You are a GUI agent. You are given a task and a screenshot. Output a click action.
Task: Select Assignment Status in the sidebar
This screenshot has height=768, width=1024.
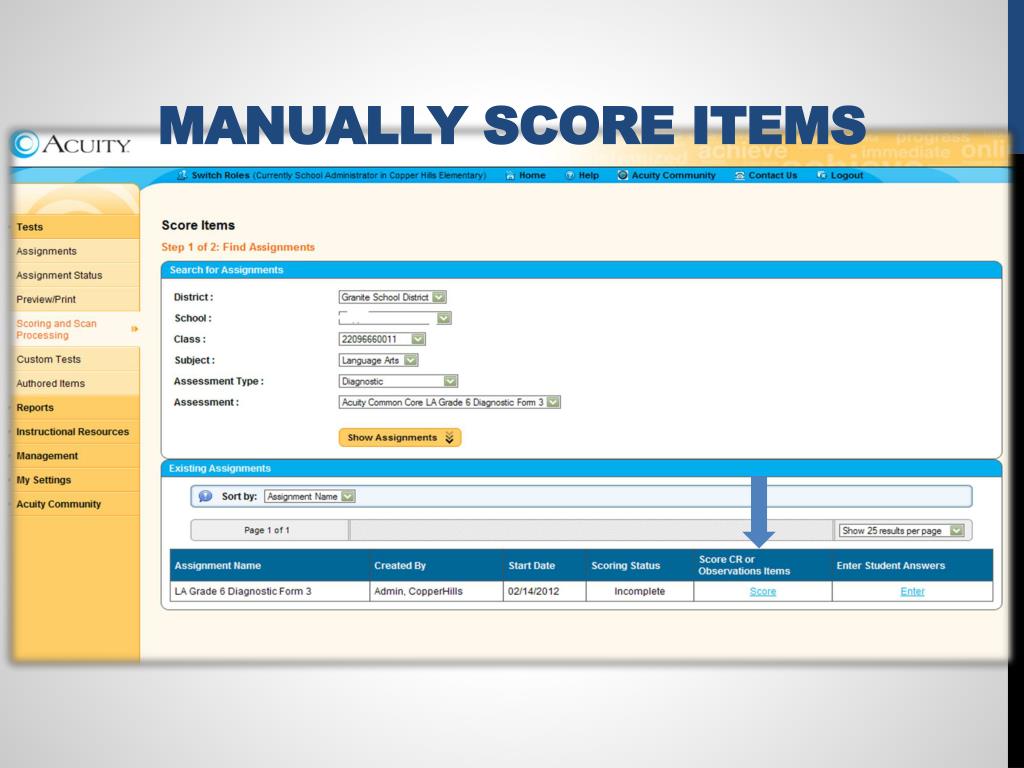[x=74, y=275]
